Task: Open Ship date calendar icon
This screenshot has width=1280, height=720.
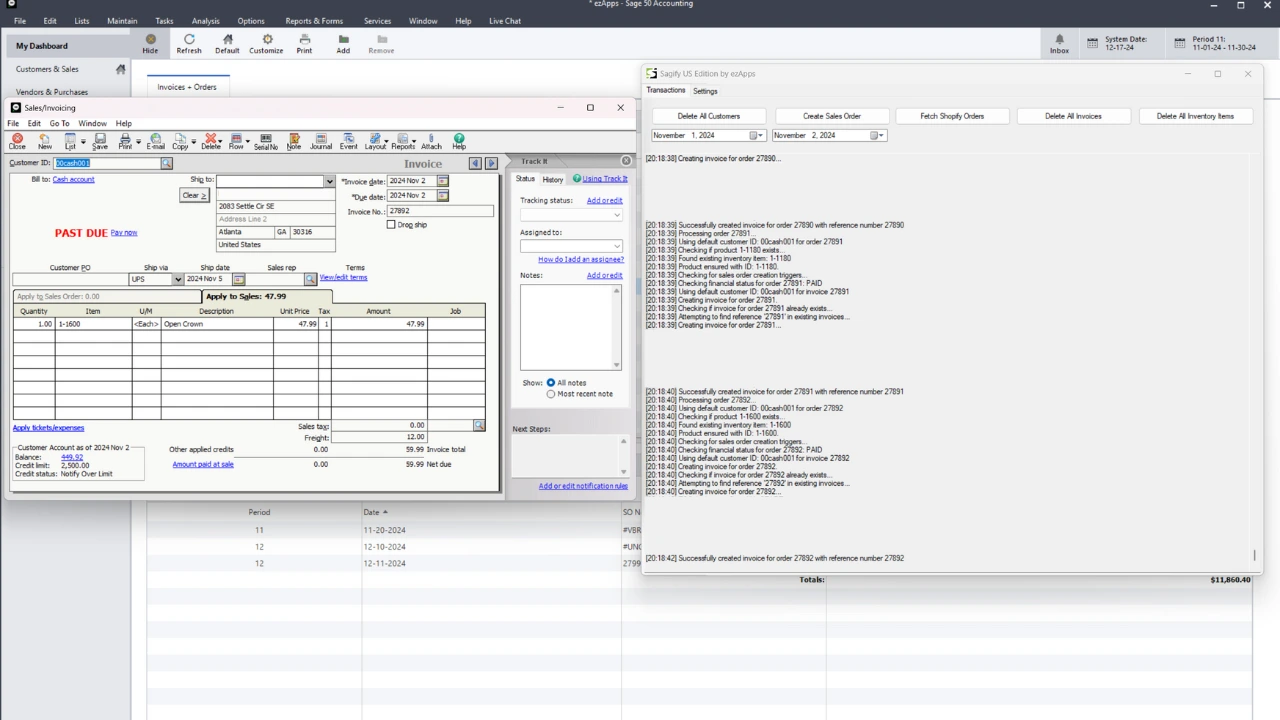Action: click(x=238, y=279)
